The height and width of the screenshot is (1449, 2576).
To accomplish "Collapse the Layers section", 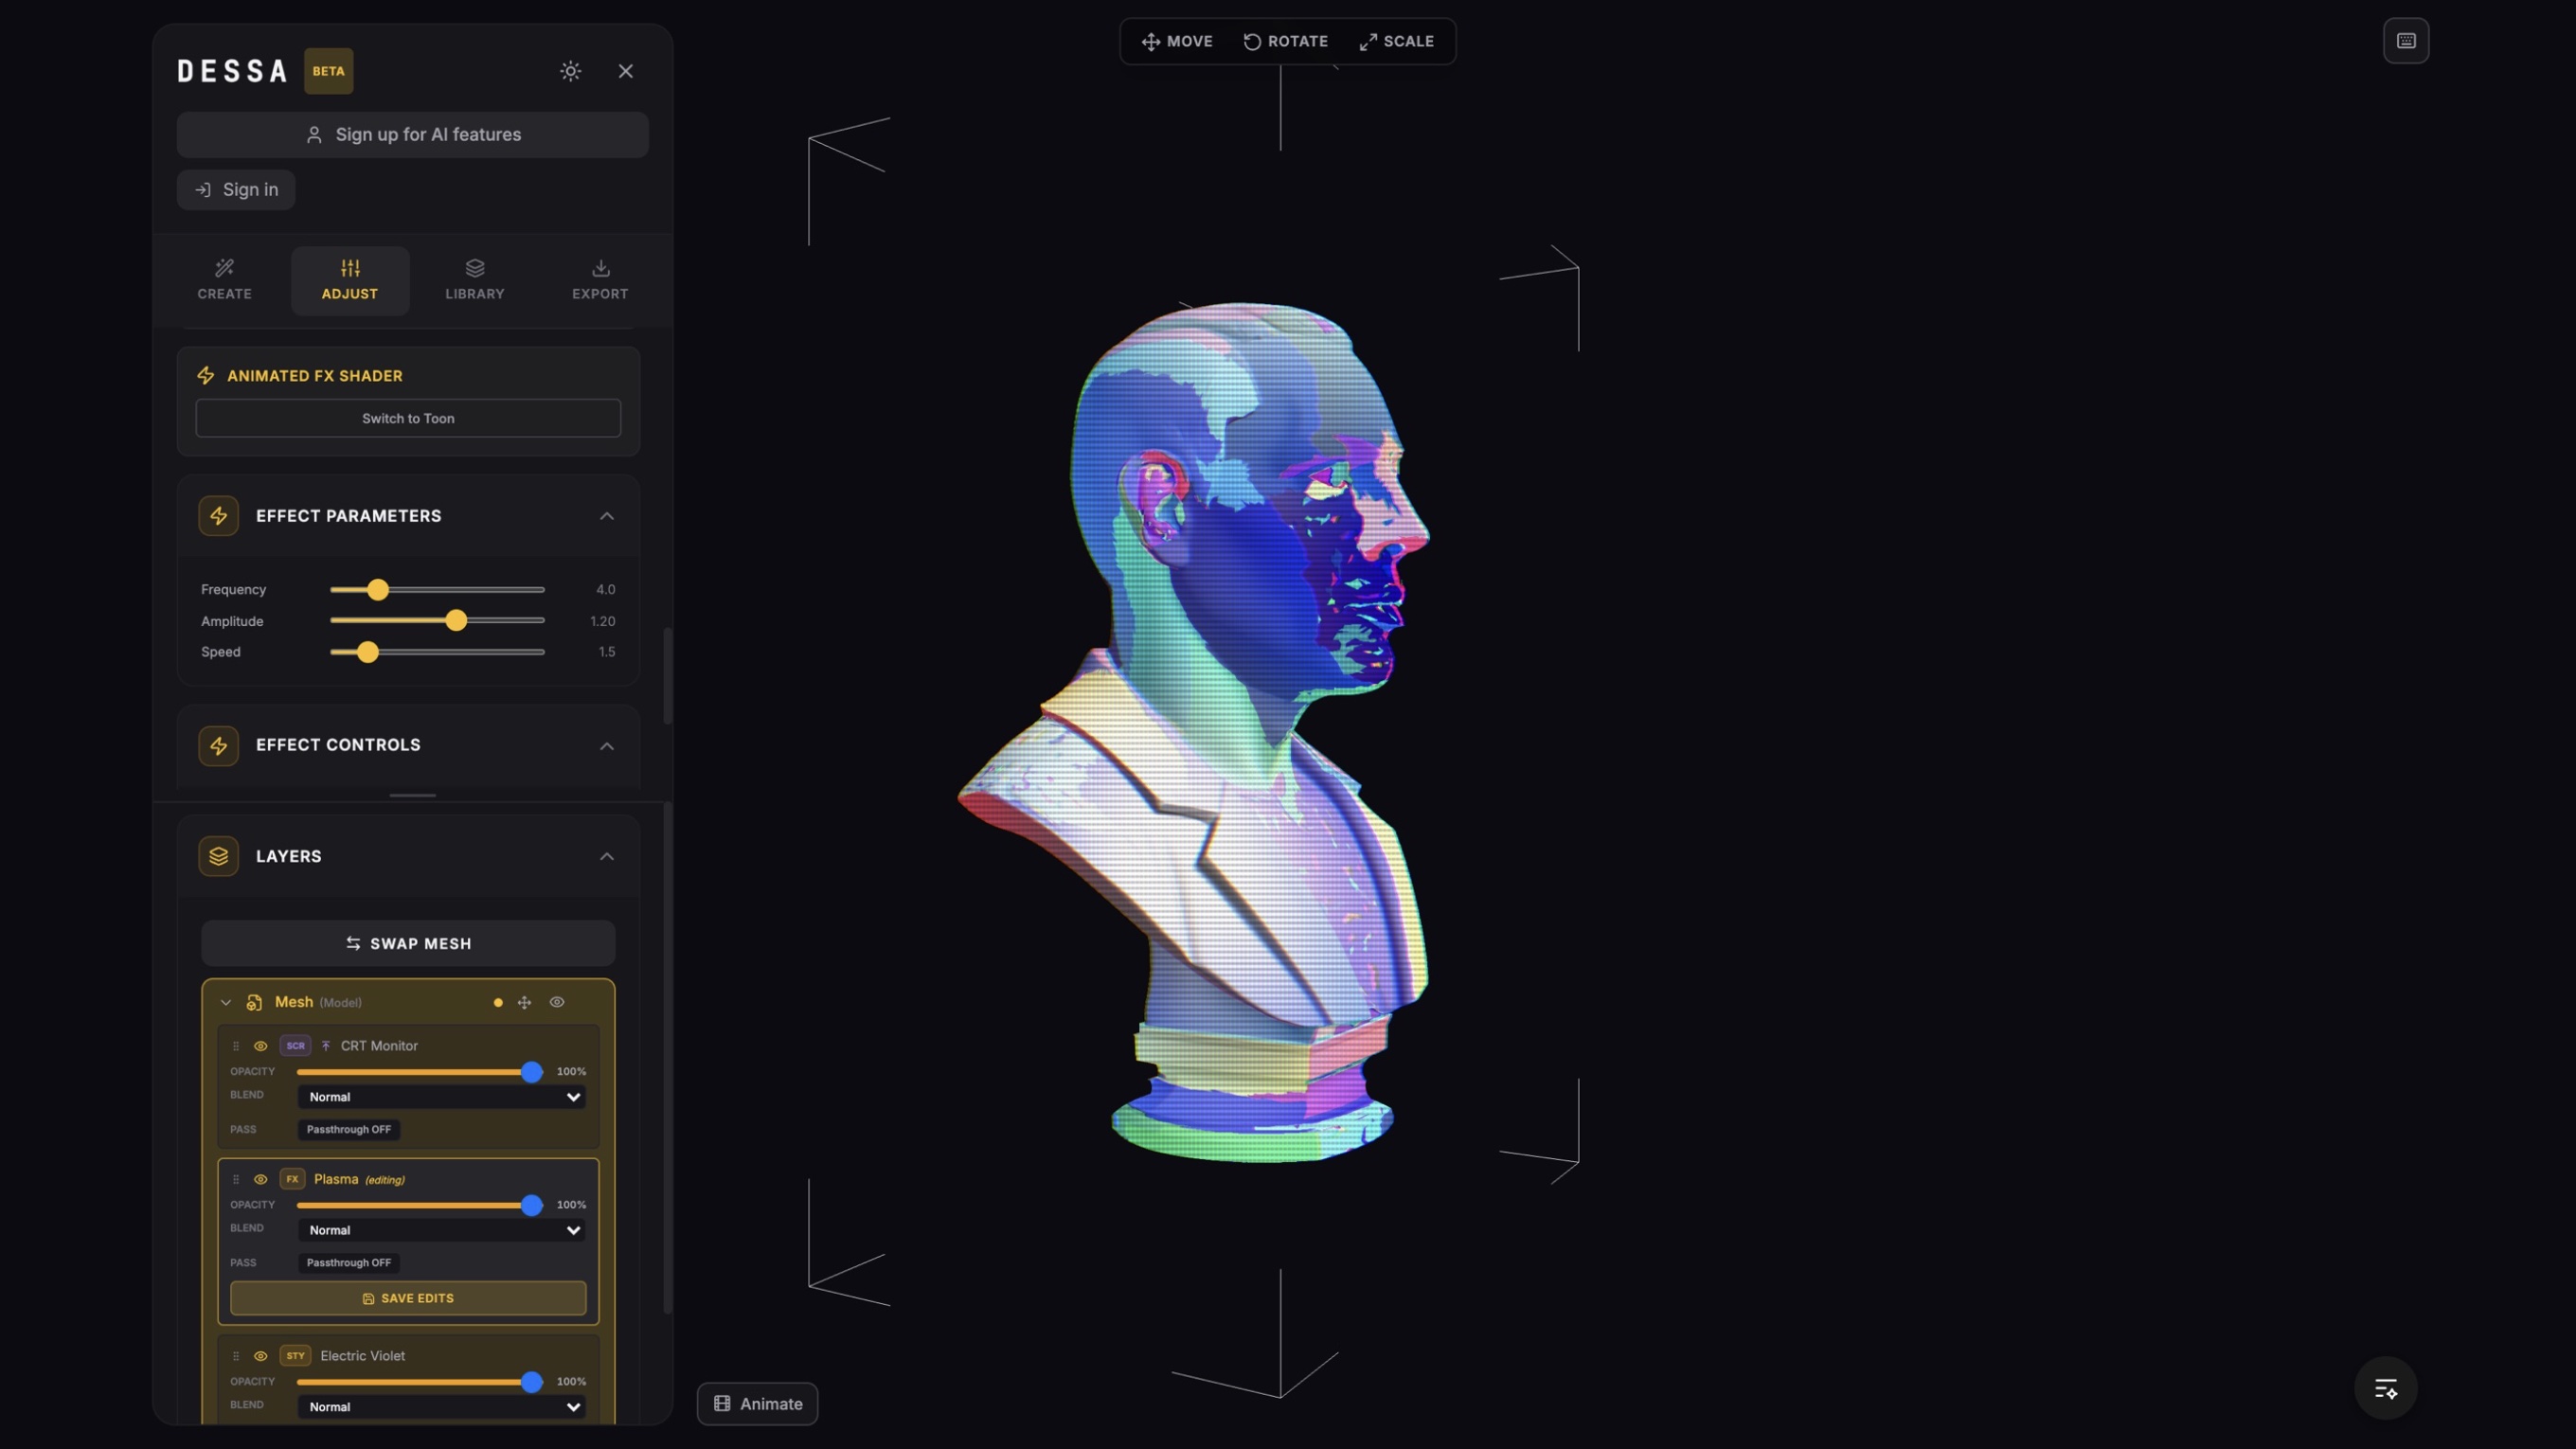I will click(607, 856).
